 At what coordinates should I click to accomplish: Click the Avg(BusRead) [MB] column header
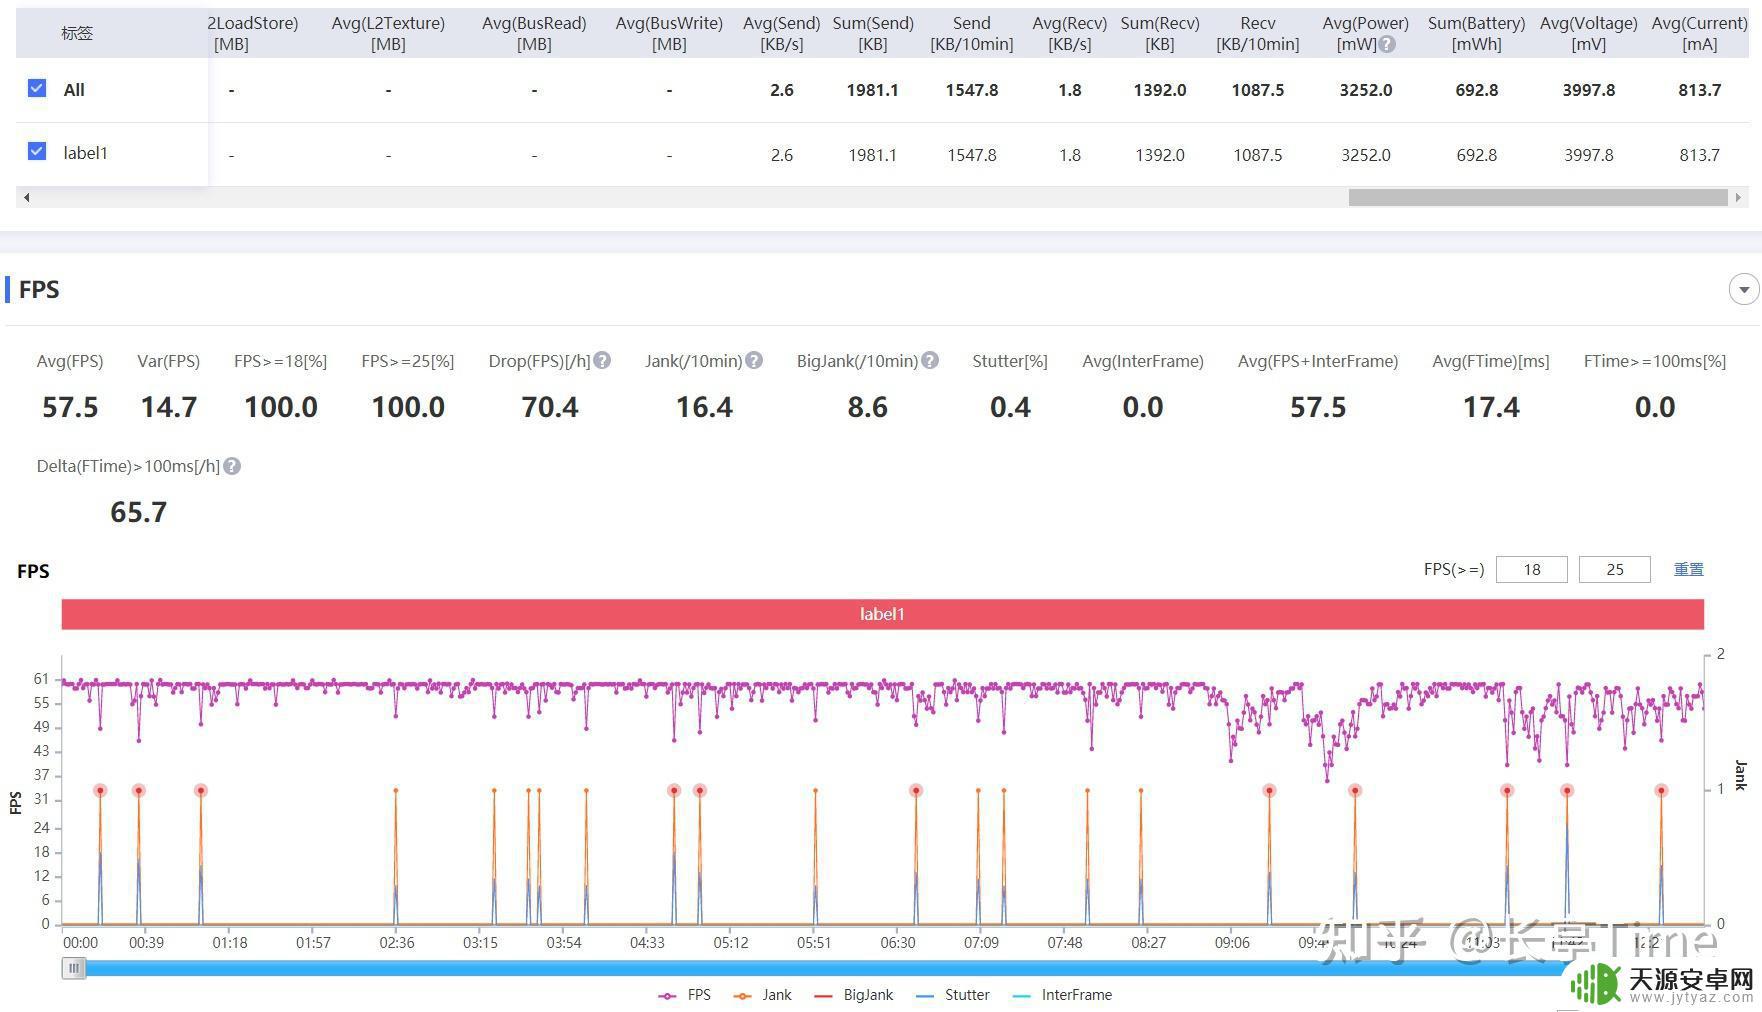point(534,33)
